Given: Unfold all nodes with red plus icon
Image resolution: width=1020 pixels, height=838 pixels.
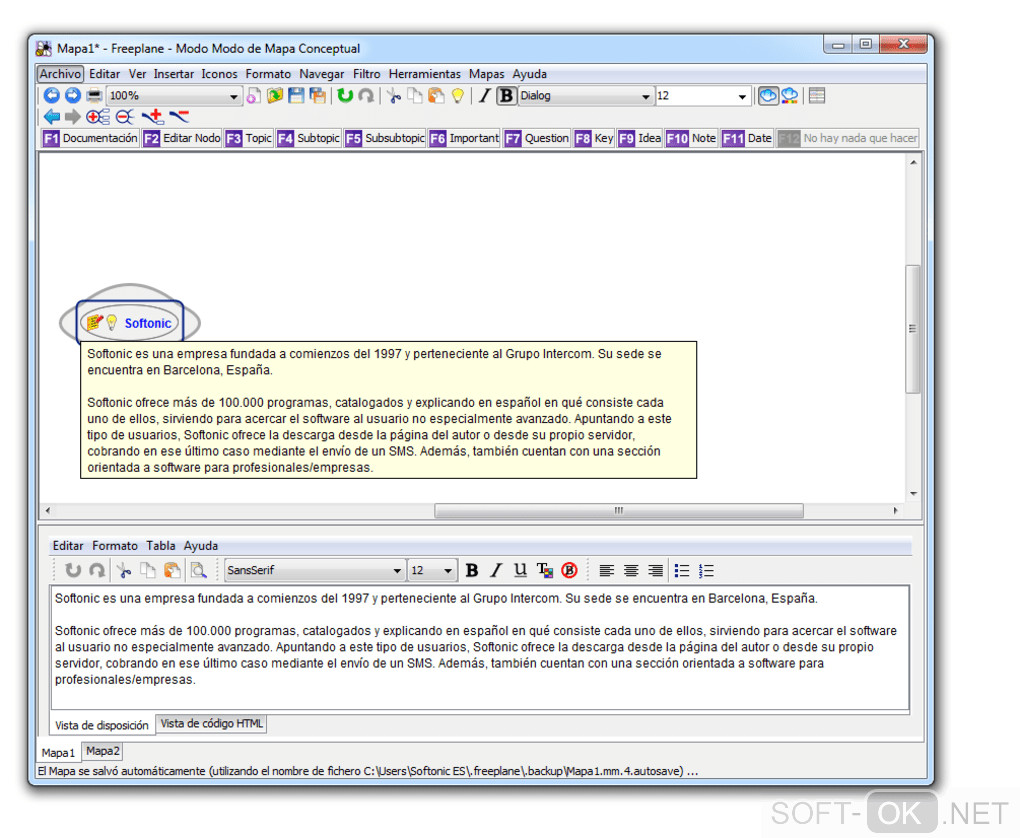Looking at the screenshot, I should coord(98,116).
